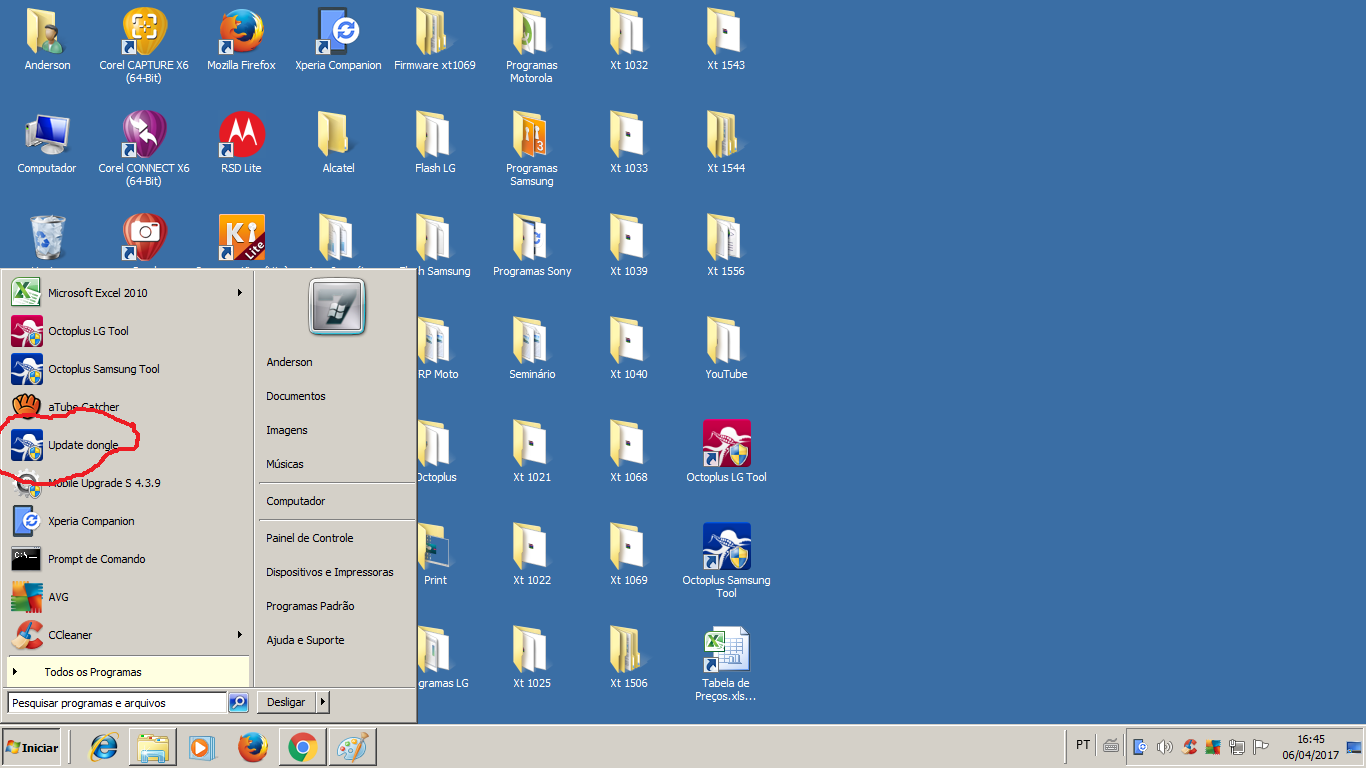Click the Iniciar start button

(x=31, y=747)
